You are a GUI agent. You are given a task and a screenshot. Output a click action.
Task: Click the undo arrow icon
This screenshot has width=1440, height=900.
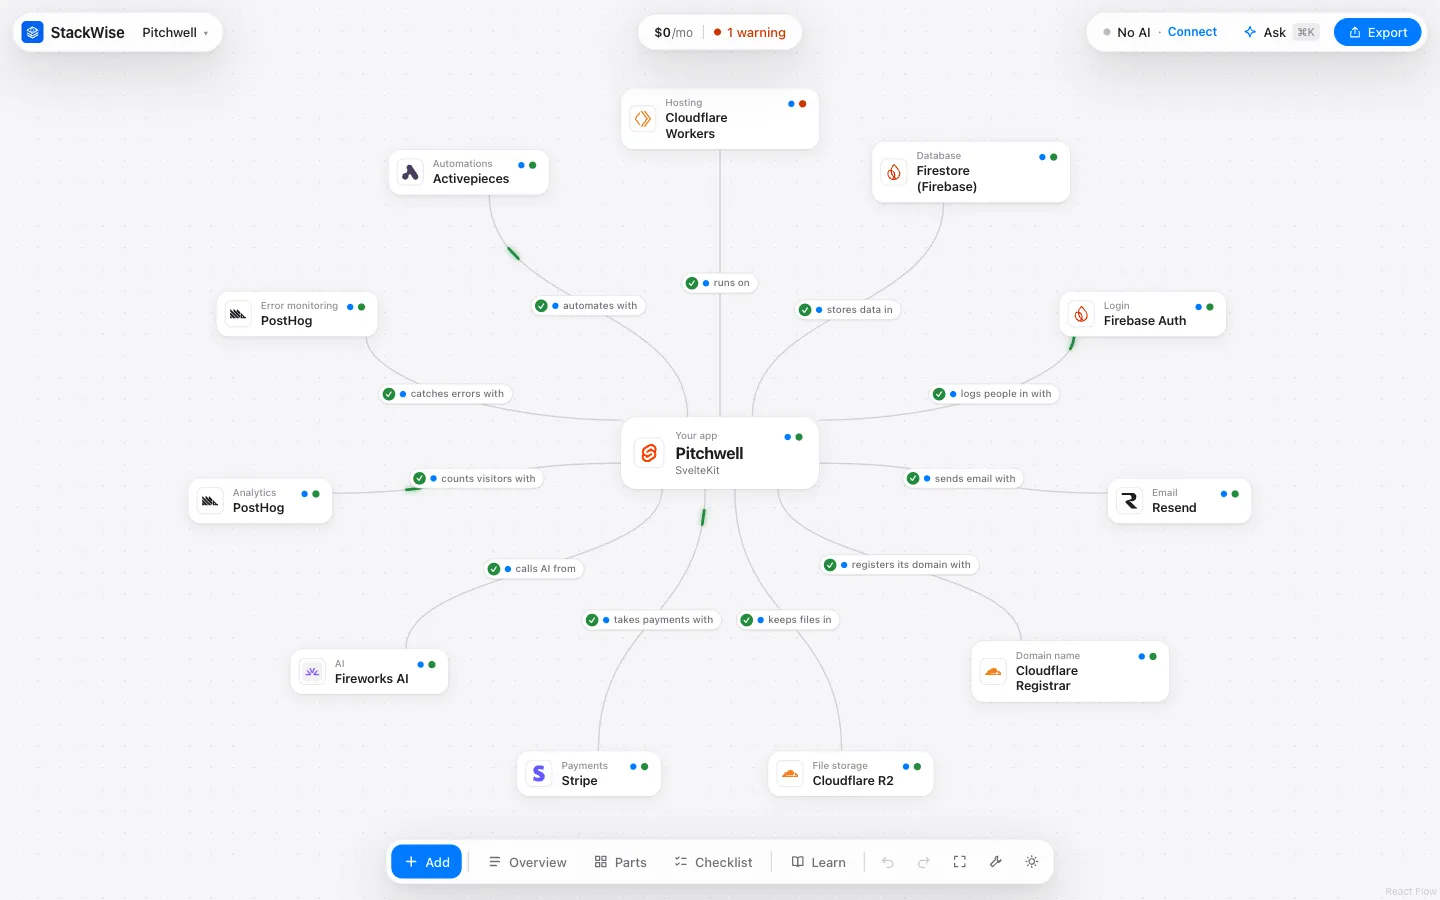tap(888, 862)
